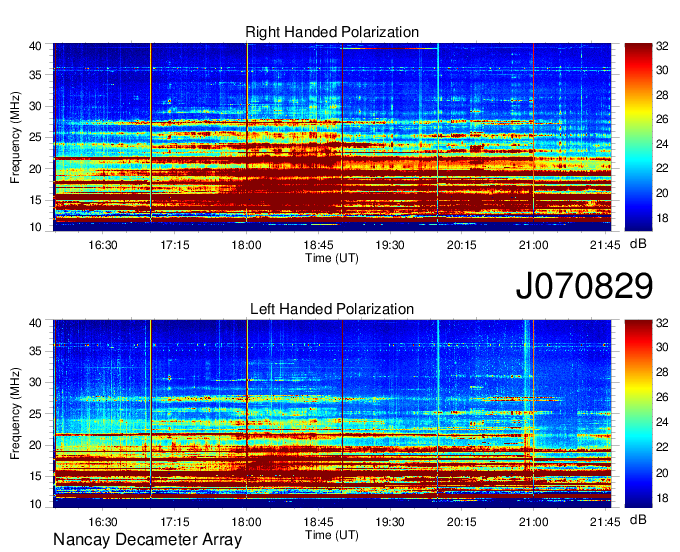This screenshot has height=552, width=680.
Task: Click the "Left Handed Polarization" plot title
Action: [332, 309]
